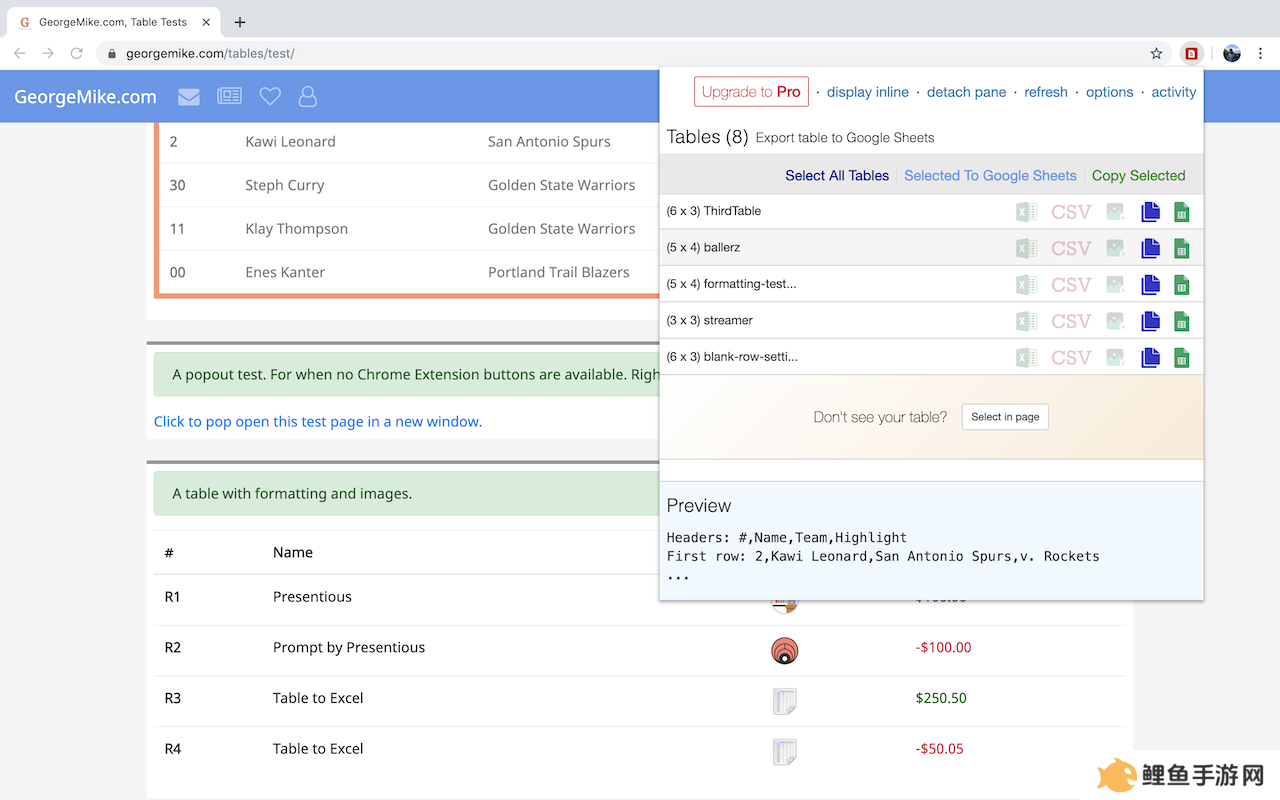Click the red circular image in row R2
Screen dimensions: 1280x800
[785, 651]
